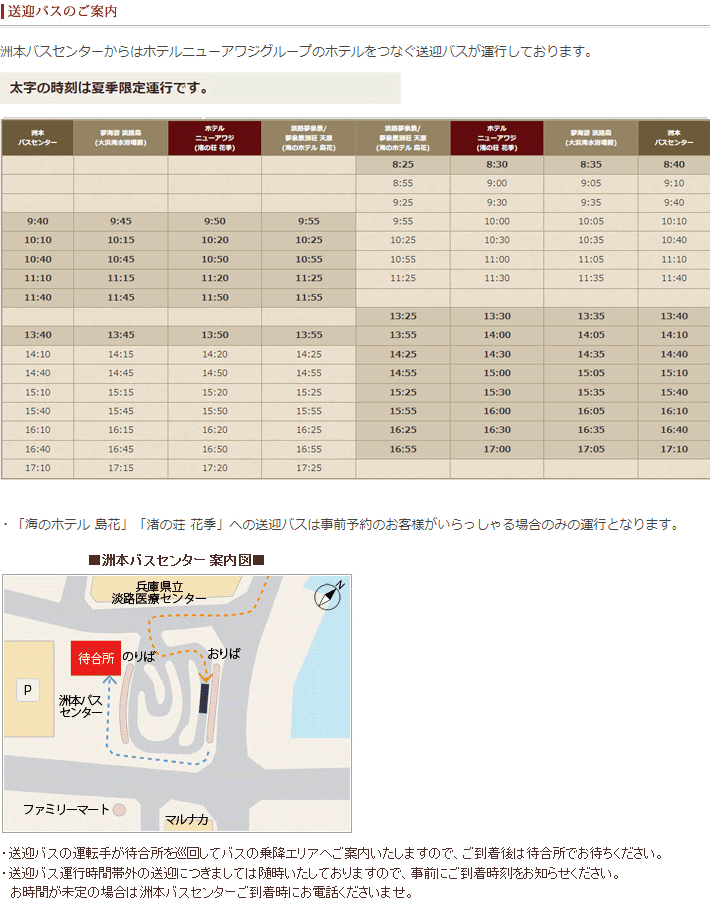
Task: Click the 兵庫県立 淡路医療センター label
Action: pos(159,592)
